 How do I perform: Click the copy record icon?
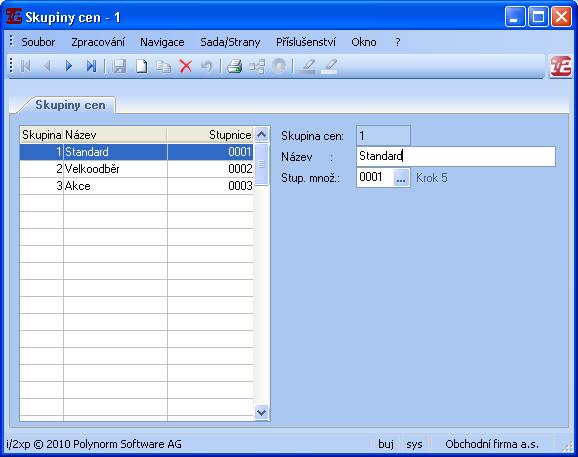pyautogui.click(x=163, y=66)
